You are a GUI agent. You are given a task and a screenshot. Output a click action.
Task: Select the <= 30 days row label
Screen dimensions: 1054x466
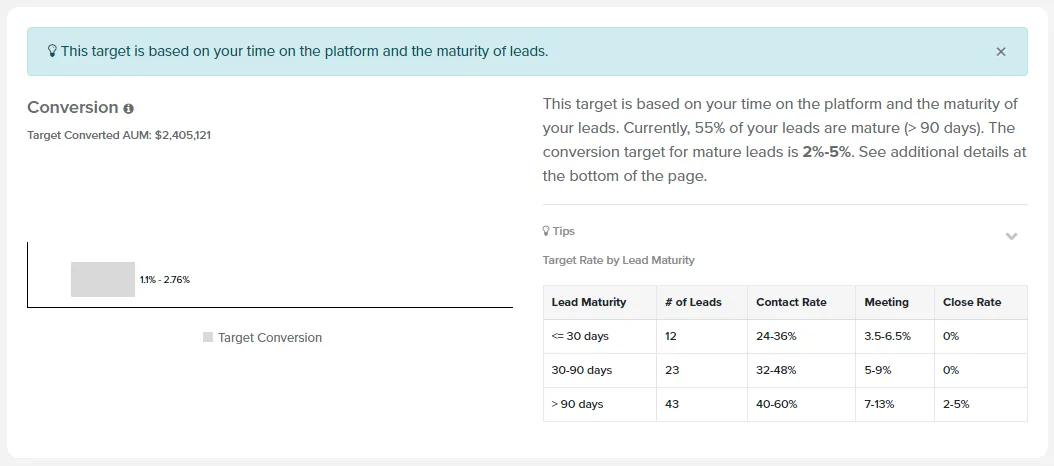[x=580, y=336]
